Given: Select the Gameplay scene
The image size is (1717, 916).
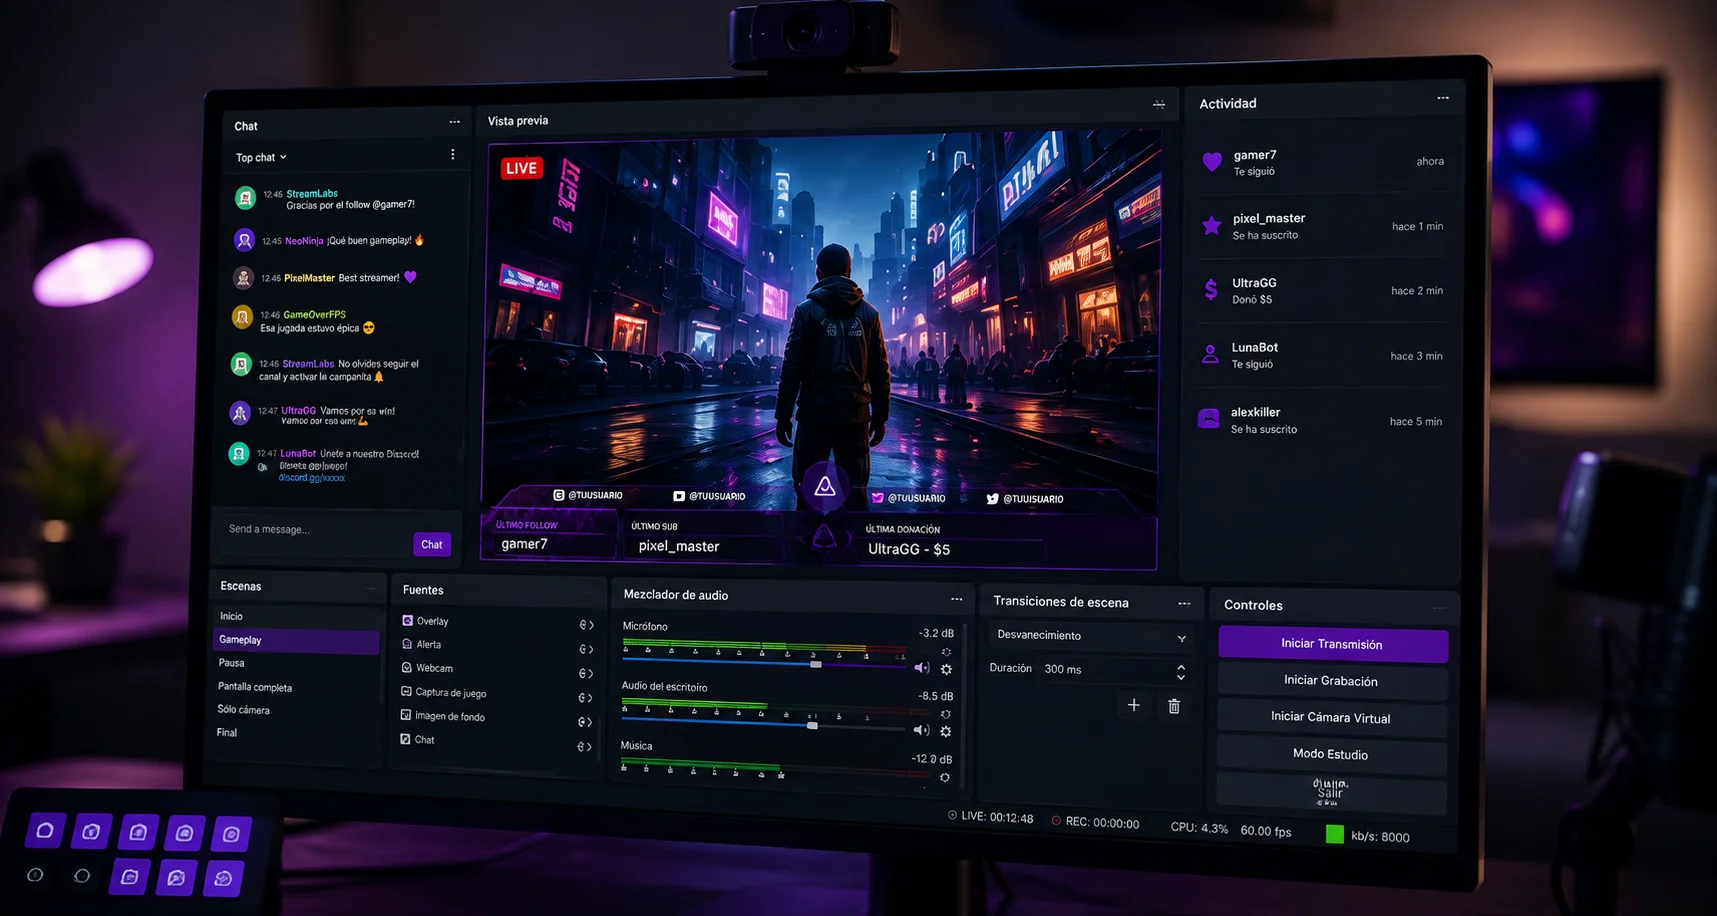Looking at the screenshot, I should tap(296, 640).
